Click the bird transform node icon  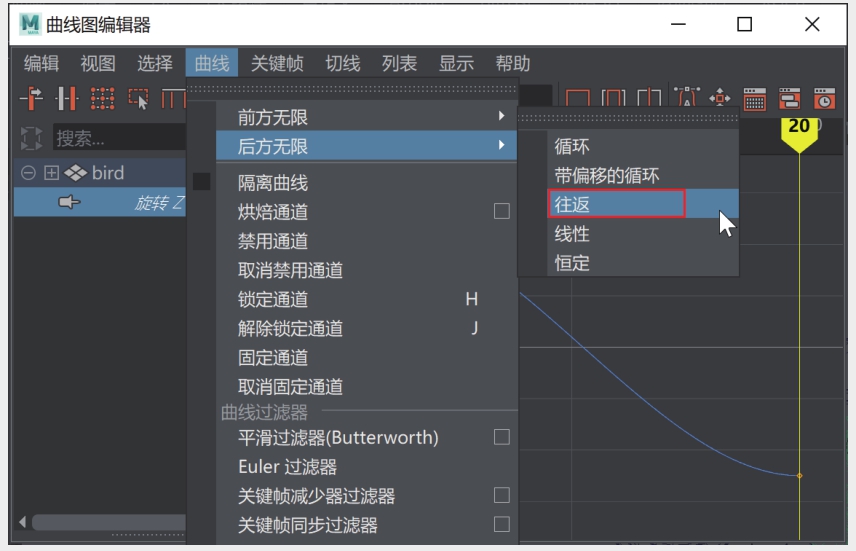coord(75,173)
